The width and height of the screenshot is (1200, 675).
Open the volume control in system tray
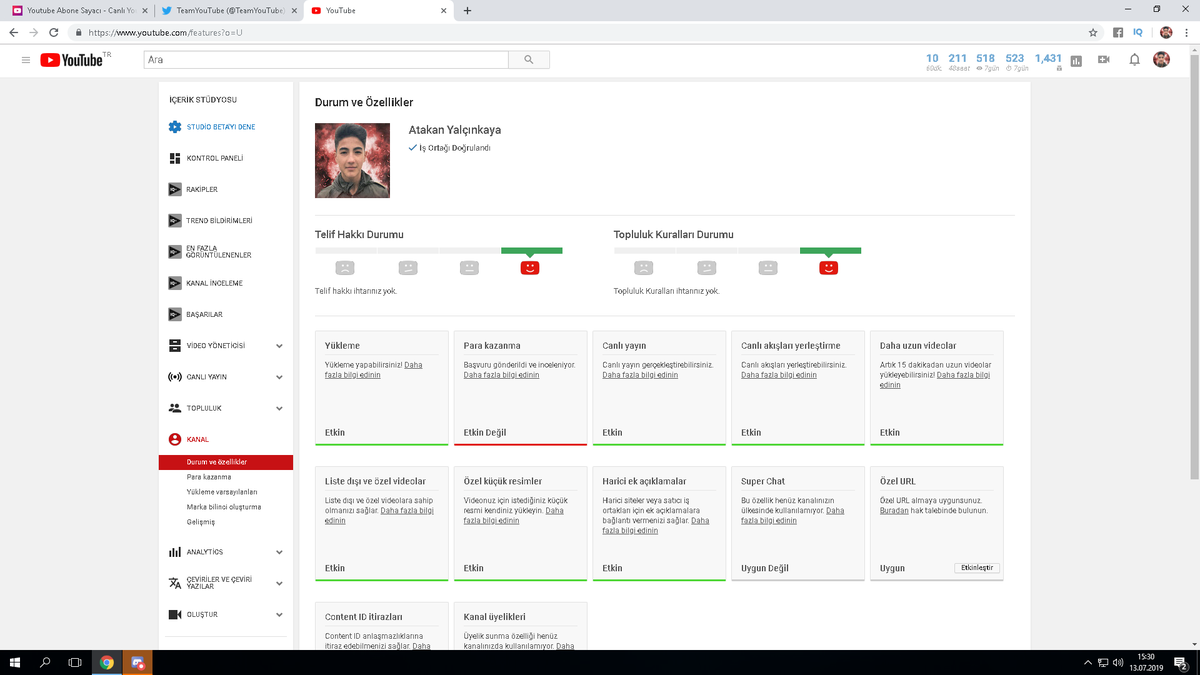click(1118, 662)
